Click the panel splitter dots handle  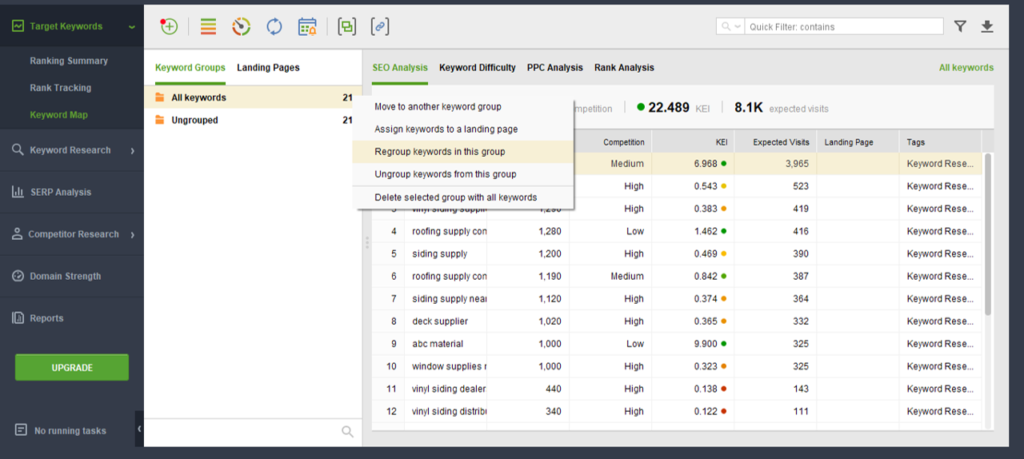coord(367,243)
